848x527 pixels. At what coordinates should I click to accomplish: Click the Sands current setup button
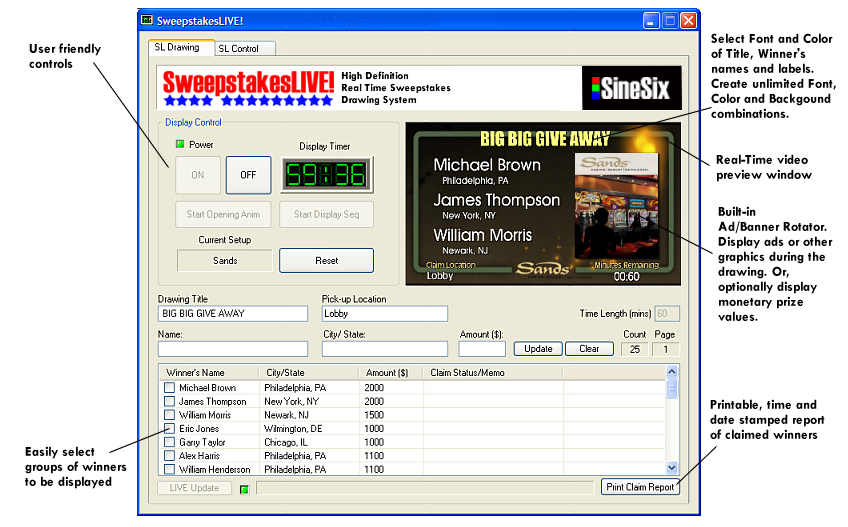224,260
